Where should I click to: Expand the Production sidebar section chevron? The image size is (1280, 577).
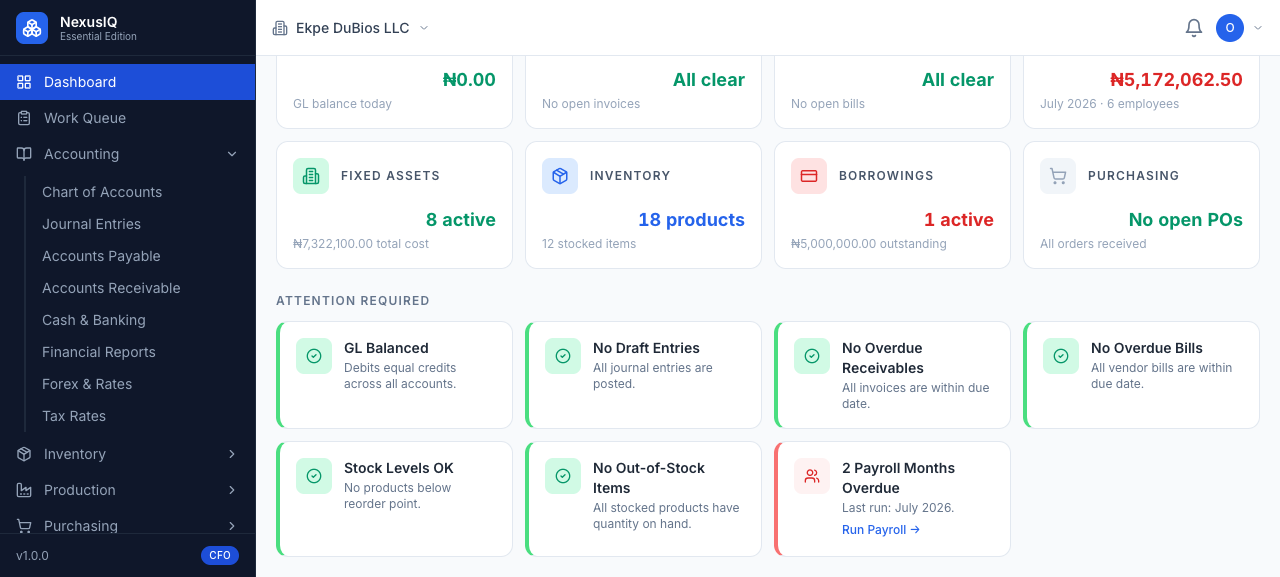pos(232,490)
